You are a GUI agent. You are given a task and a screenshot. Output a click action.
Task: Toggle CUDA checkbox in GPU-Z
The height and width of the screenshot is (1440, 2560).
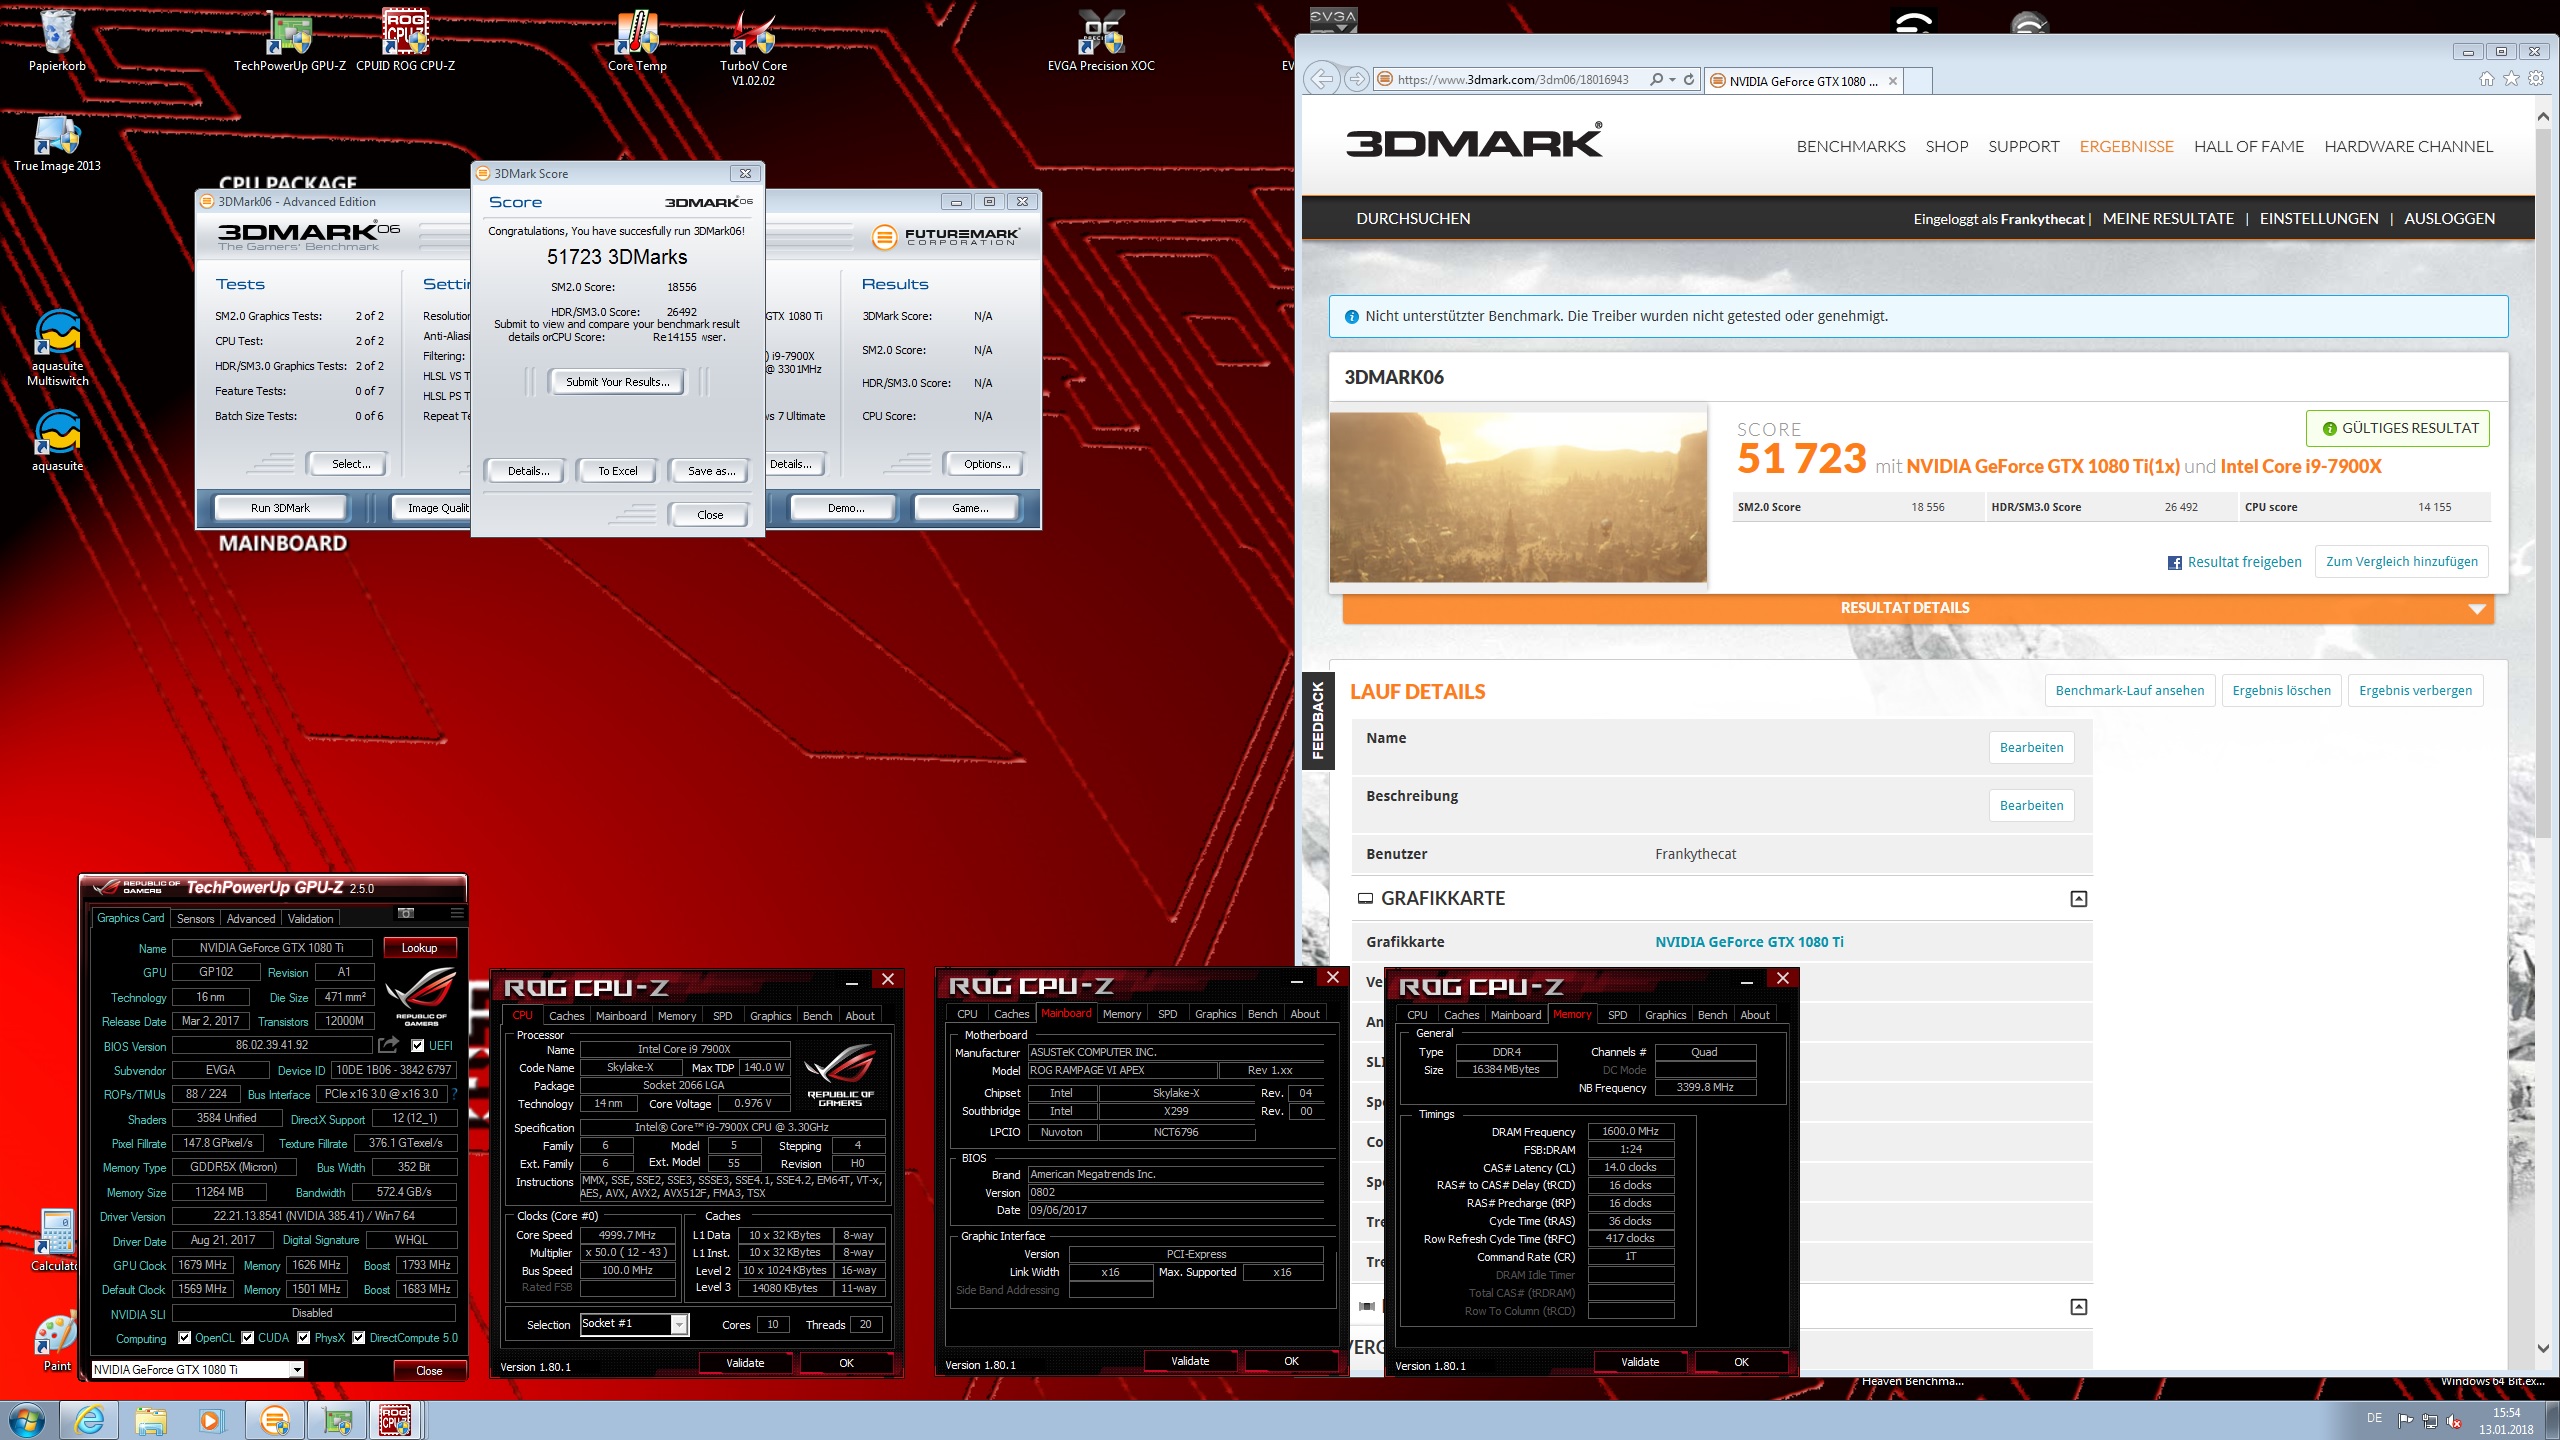248,1338
